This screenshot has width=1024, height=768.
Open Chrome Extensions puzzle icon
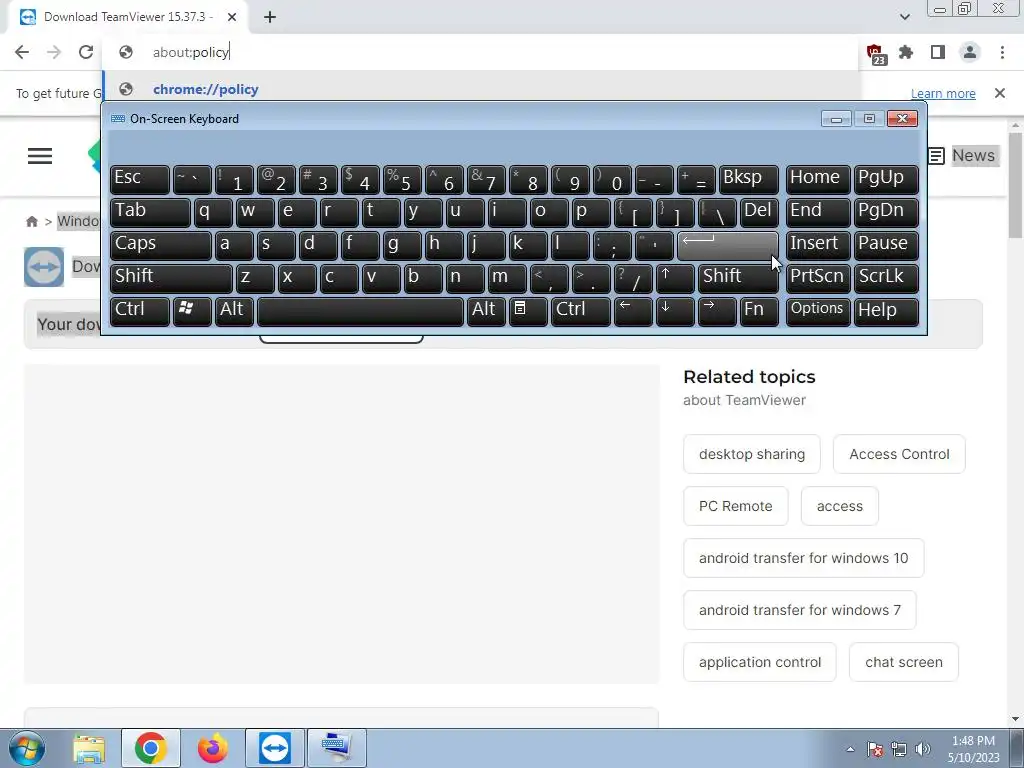pyautogui.click(x=906, y=52)
